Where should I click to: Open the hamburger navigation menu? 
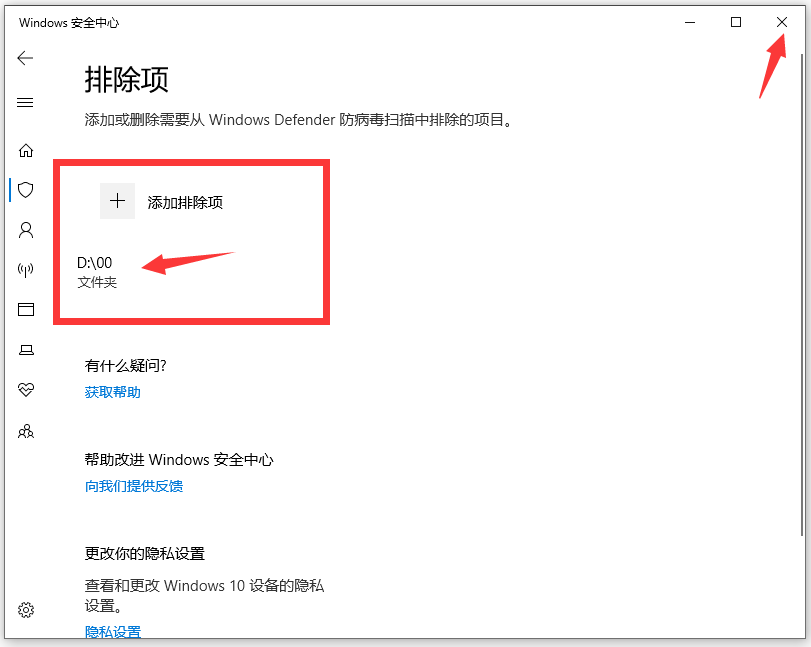[x=25, y=102]
